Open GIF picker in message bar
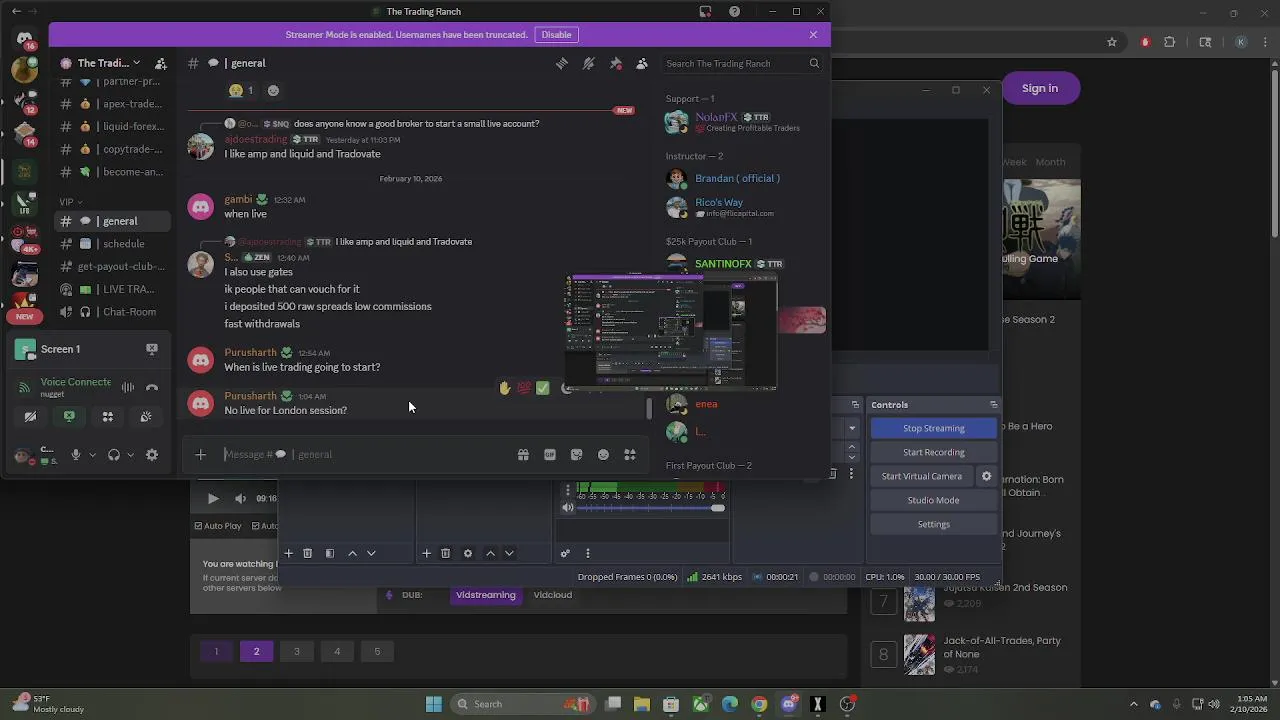1280x720 pixels. click(x=550, y=455)
